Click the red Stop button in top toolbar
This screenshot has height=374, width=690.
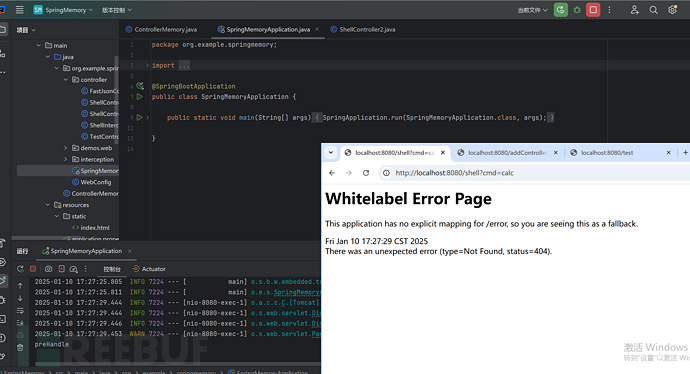click(x=593, y=10)
